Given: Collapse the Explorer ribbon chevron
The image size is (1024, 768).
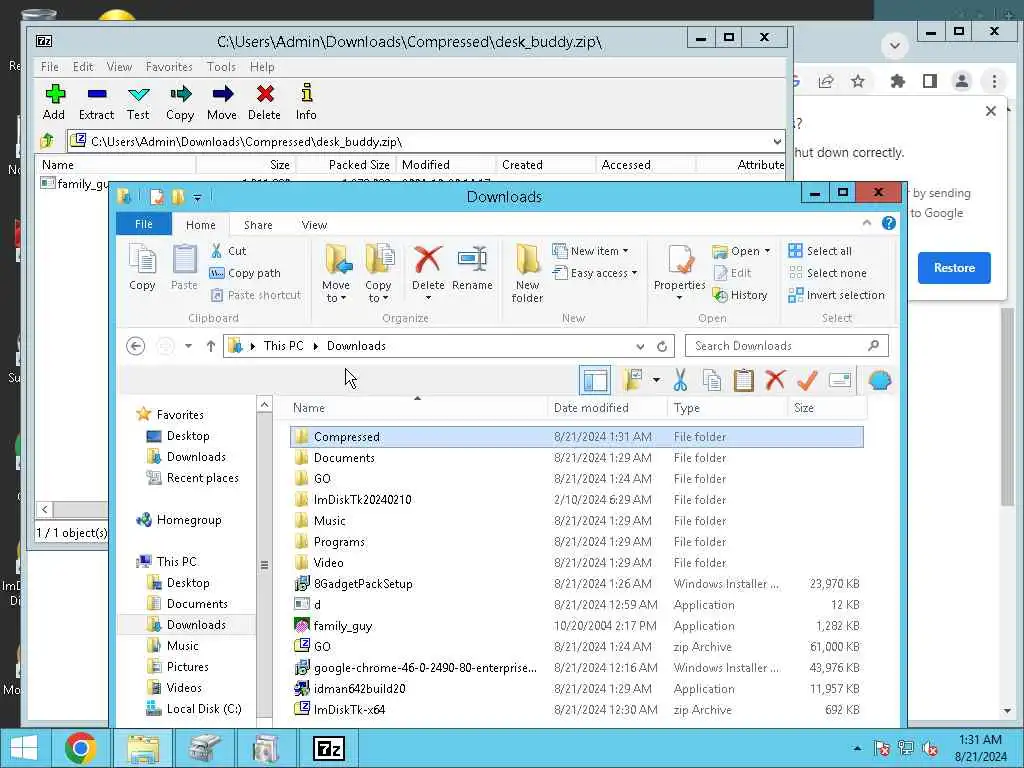Looking at the screenshot, I should pos(867,223).
